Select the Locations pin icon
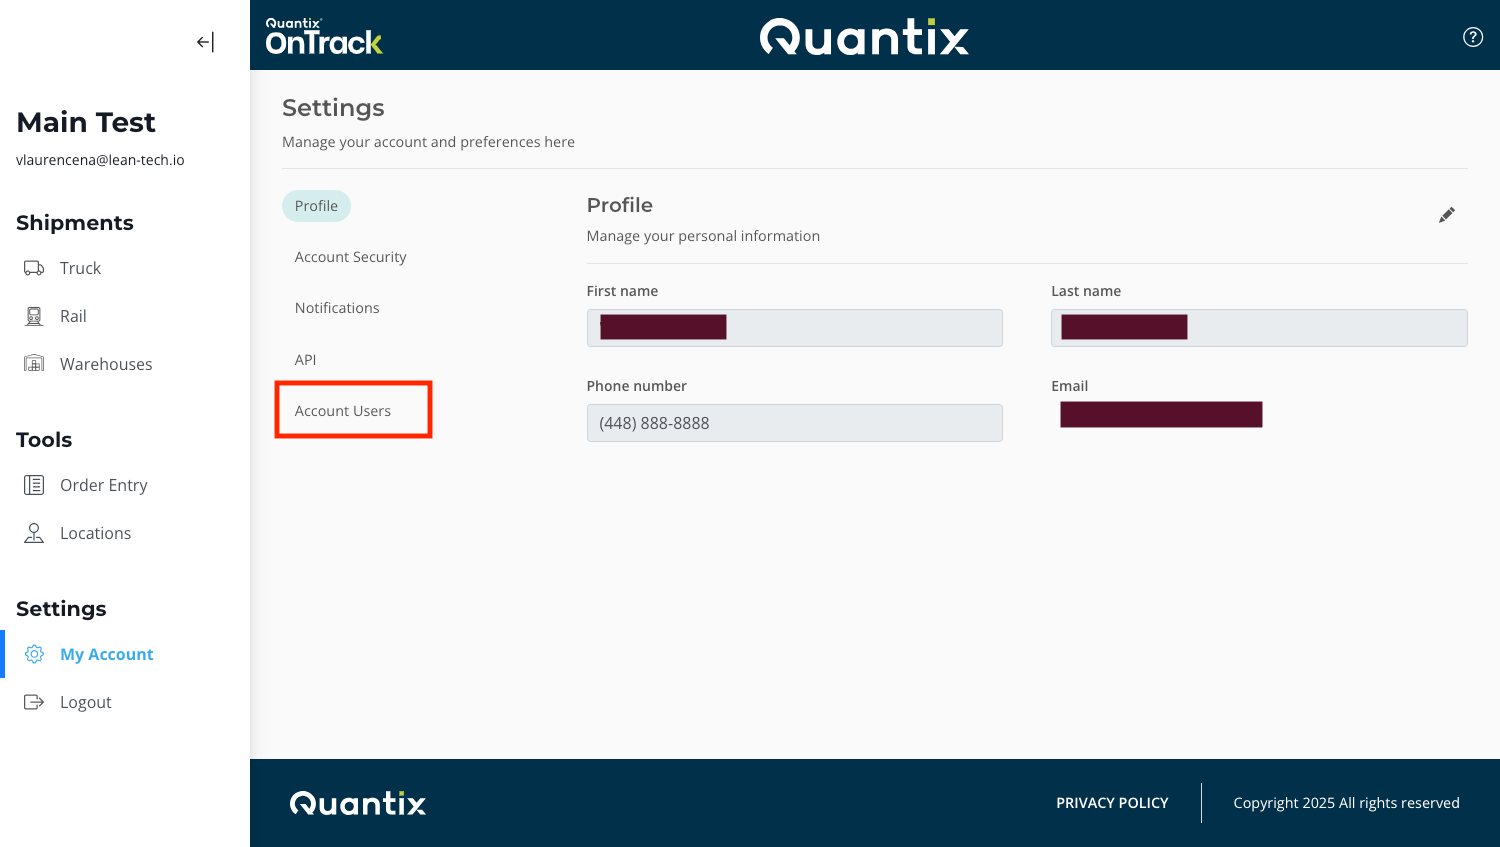 click(x=33, y=532)
